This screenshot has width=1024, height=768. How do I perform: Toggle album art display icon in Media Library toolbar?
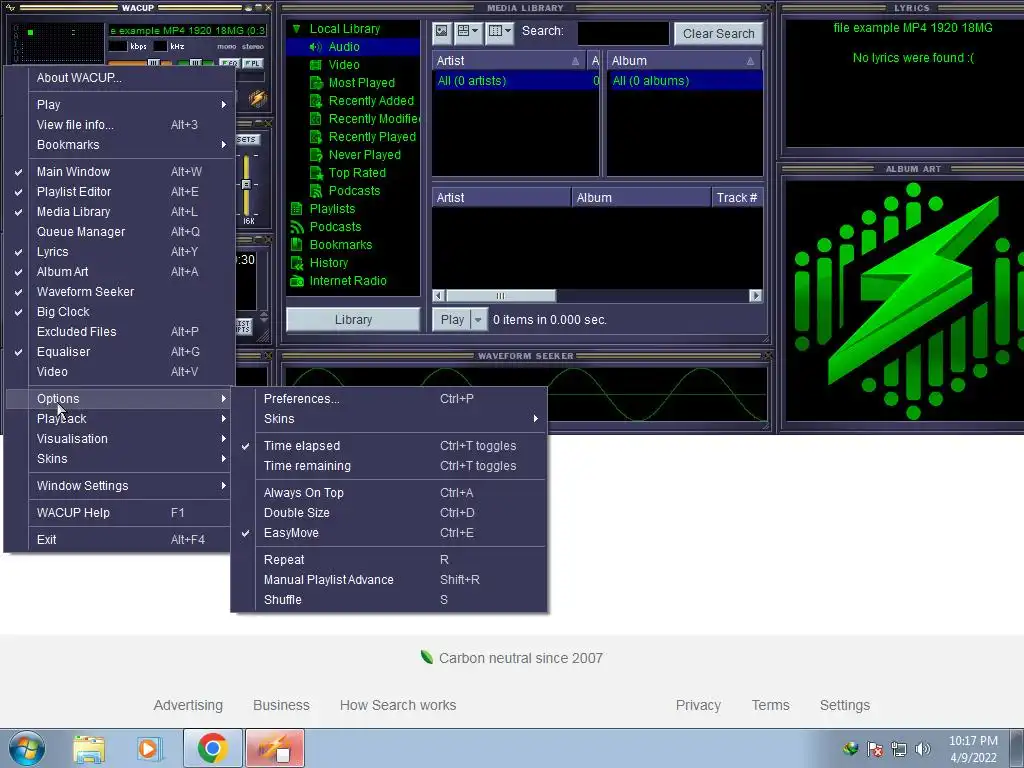coord(441,32)
